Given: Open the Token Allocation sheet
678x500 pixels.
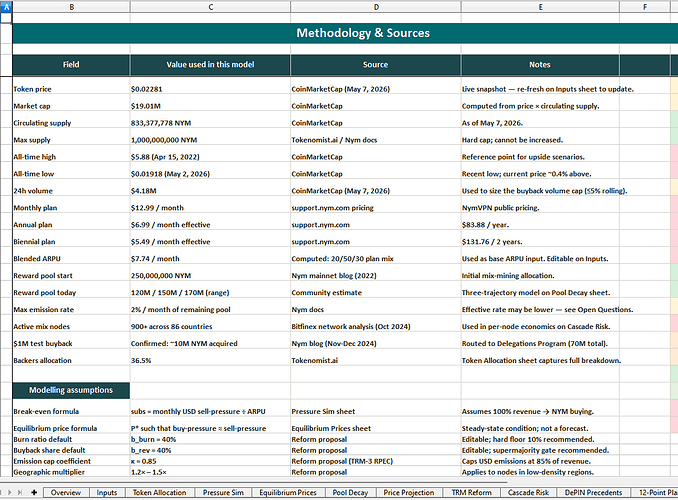Looking at the screenshot, I should [x=160, y=492].
